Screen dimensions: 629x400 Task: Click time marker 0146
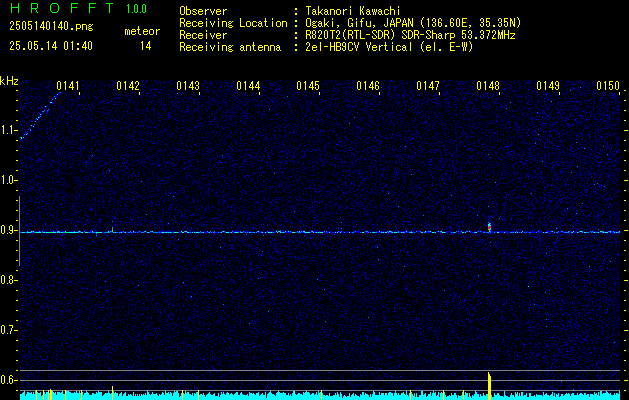pyautogui.click(x=368, y=86)
